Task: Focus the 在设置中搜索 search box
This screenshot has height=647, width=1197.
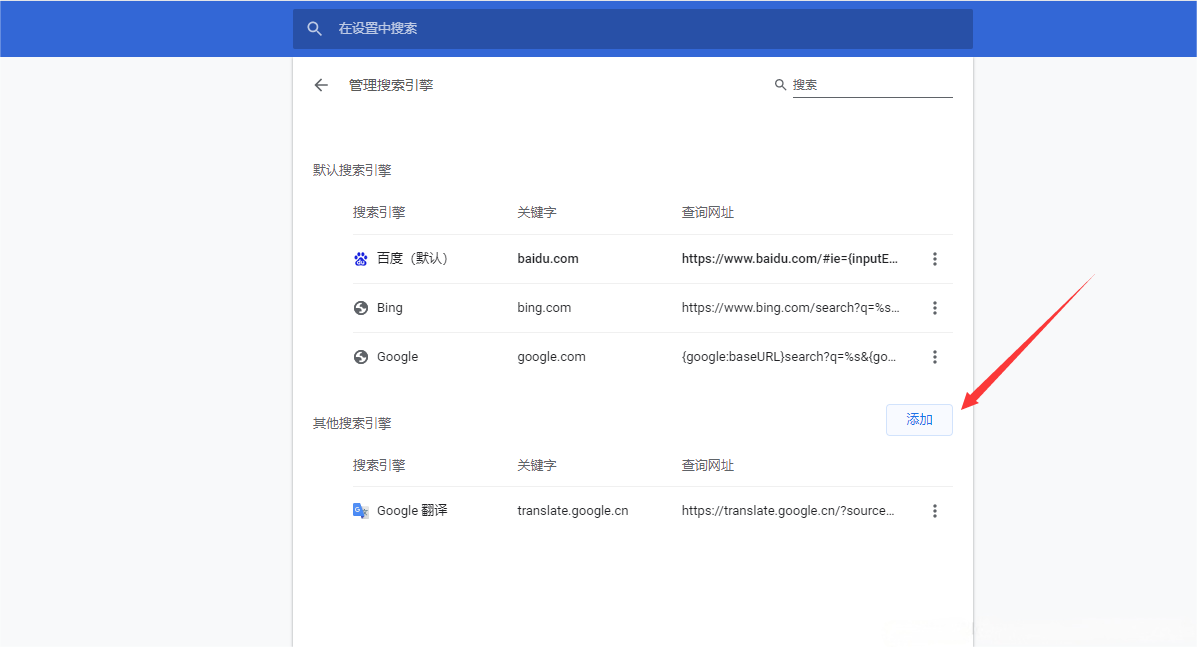Action: pos(633,29)
